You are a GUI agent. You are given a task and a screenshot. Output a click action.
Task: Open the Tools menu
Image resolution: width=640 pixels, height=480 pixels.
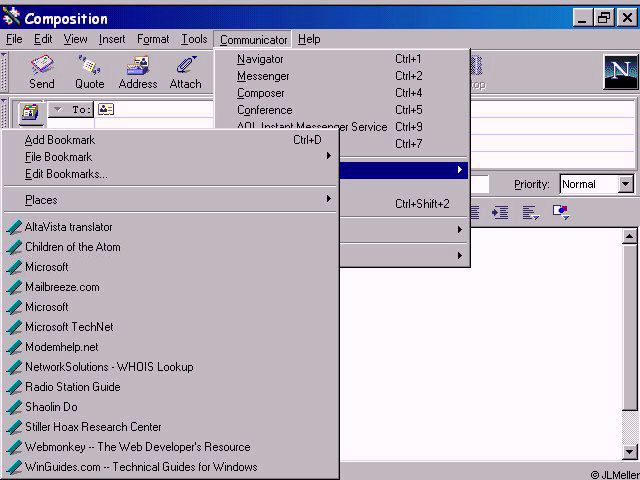194,39
